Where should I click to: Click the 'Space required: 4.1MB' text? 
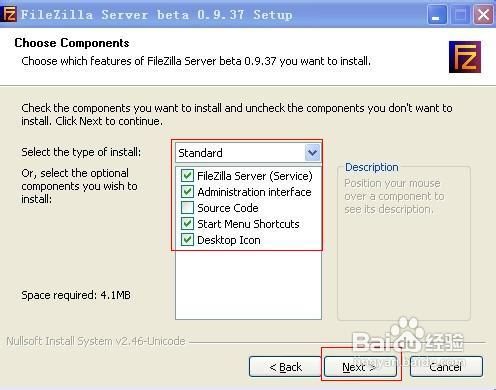pos(76,295)
